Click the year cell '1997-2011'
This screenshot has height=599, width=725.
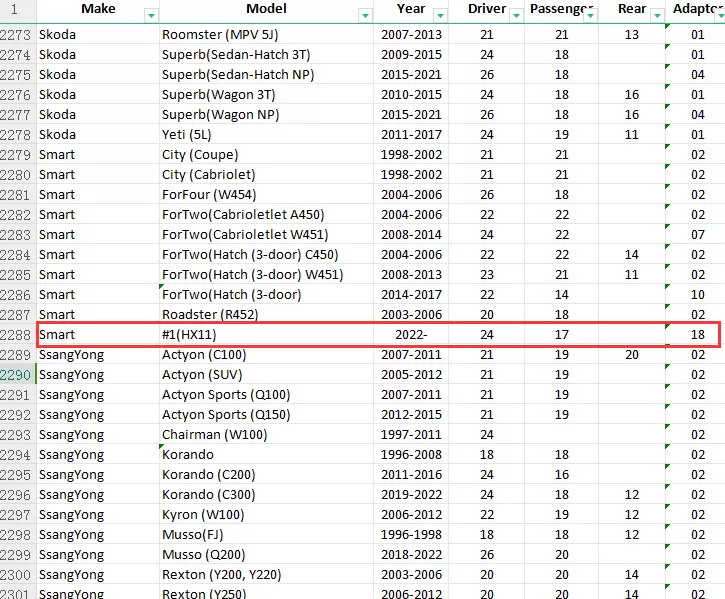(x=411, y=434)
